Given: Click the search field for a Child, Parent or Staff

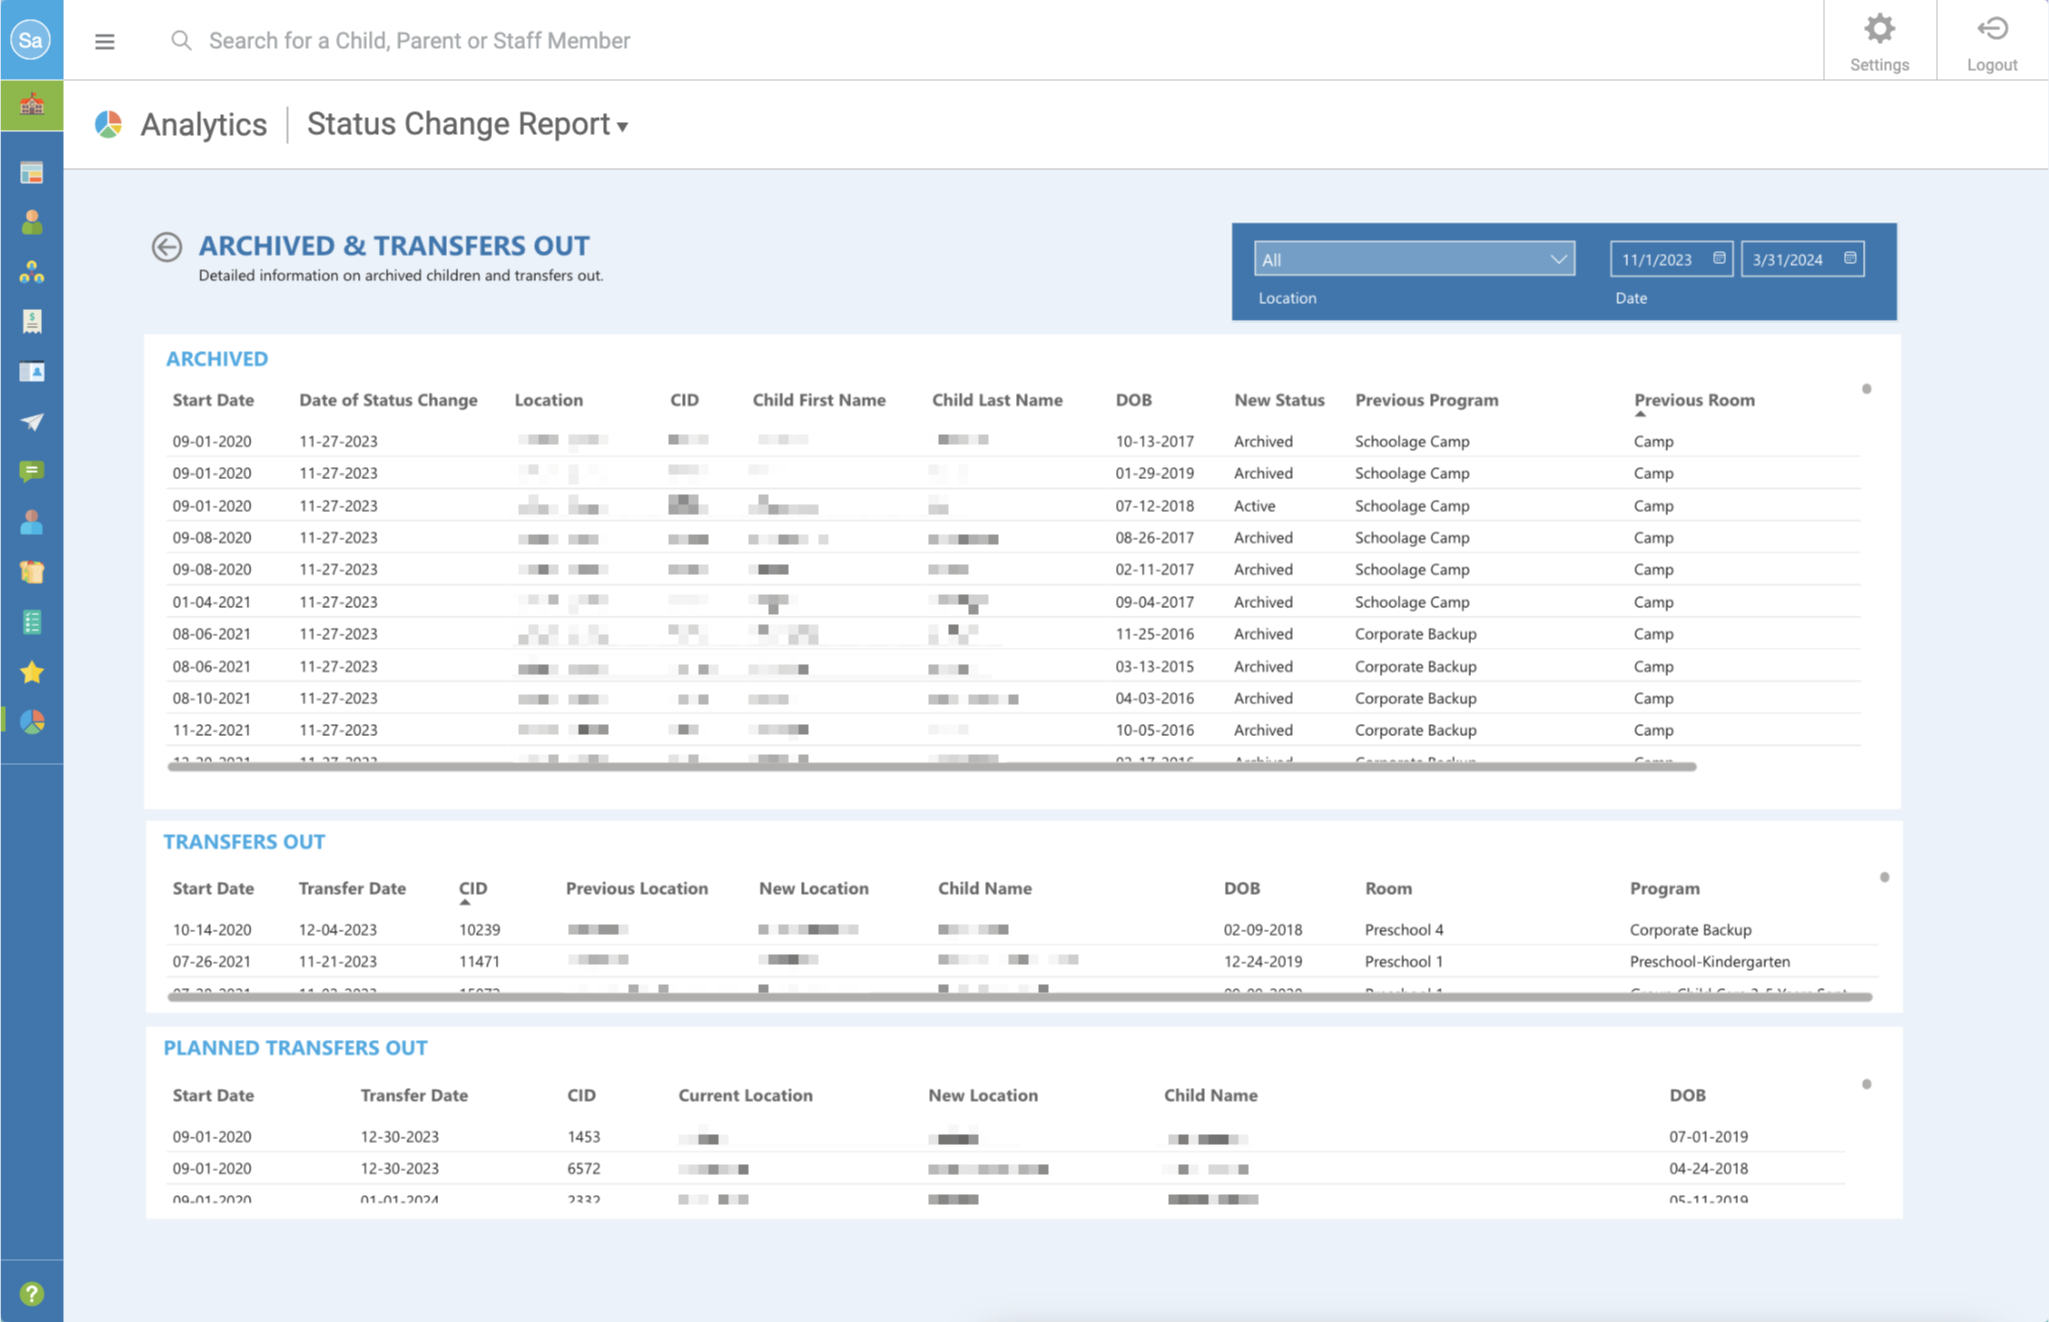Looking at the screenshot, I should (418, 40).
